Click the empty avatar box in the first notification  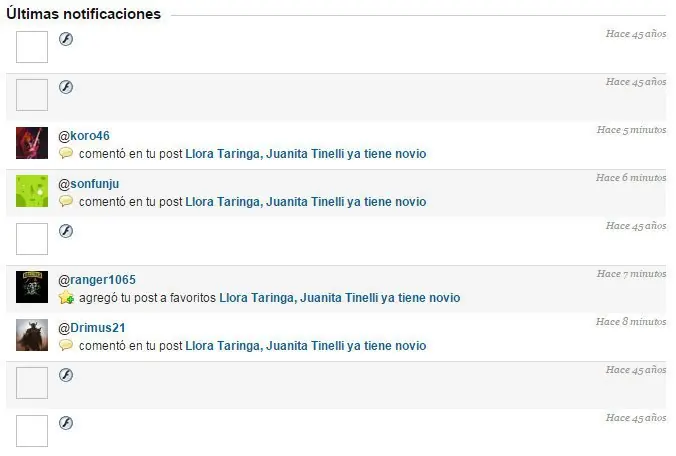tap(32, 47)
